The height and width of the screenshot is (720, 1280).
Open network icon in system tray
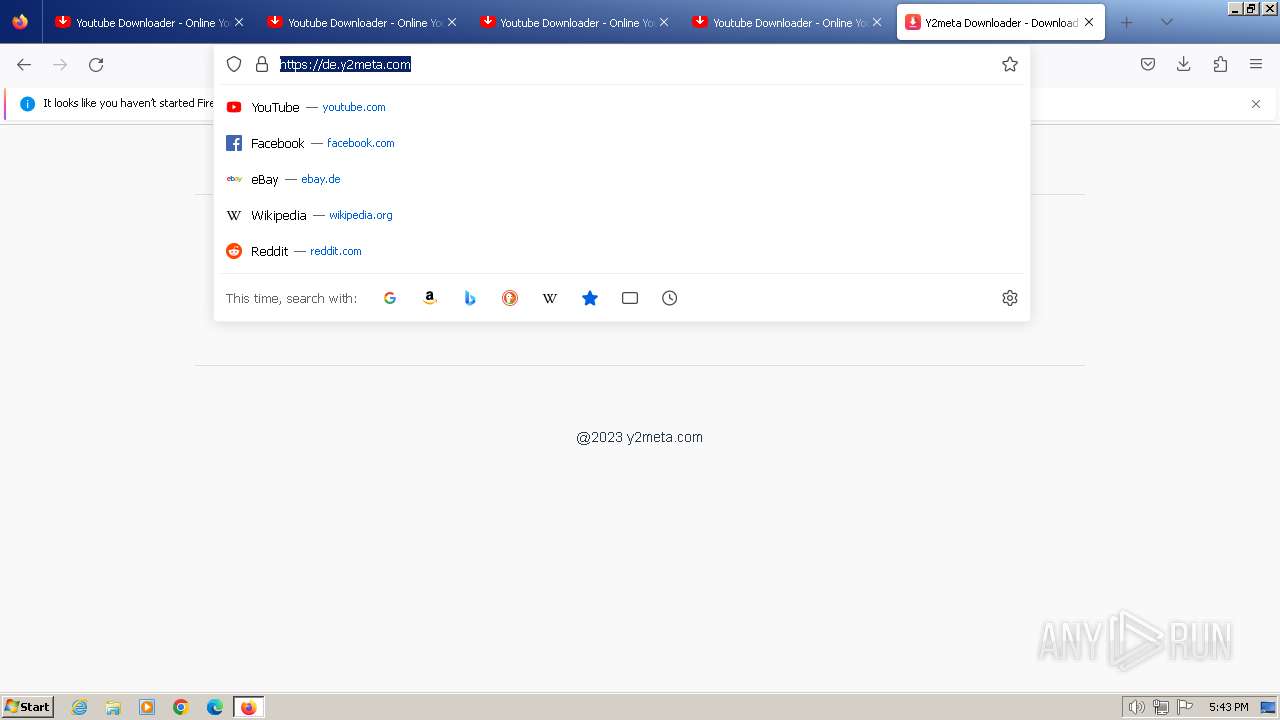[x=1161, y=707]
